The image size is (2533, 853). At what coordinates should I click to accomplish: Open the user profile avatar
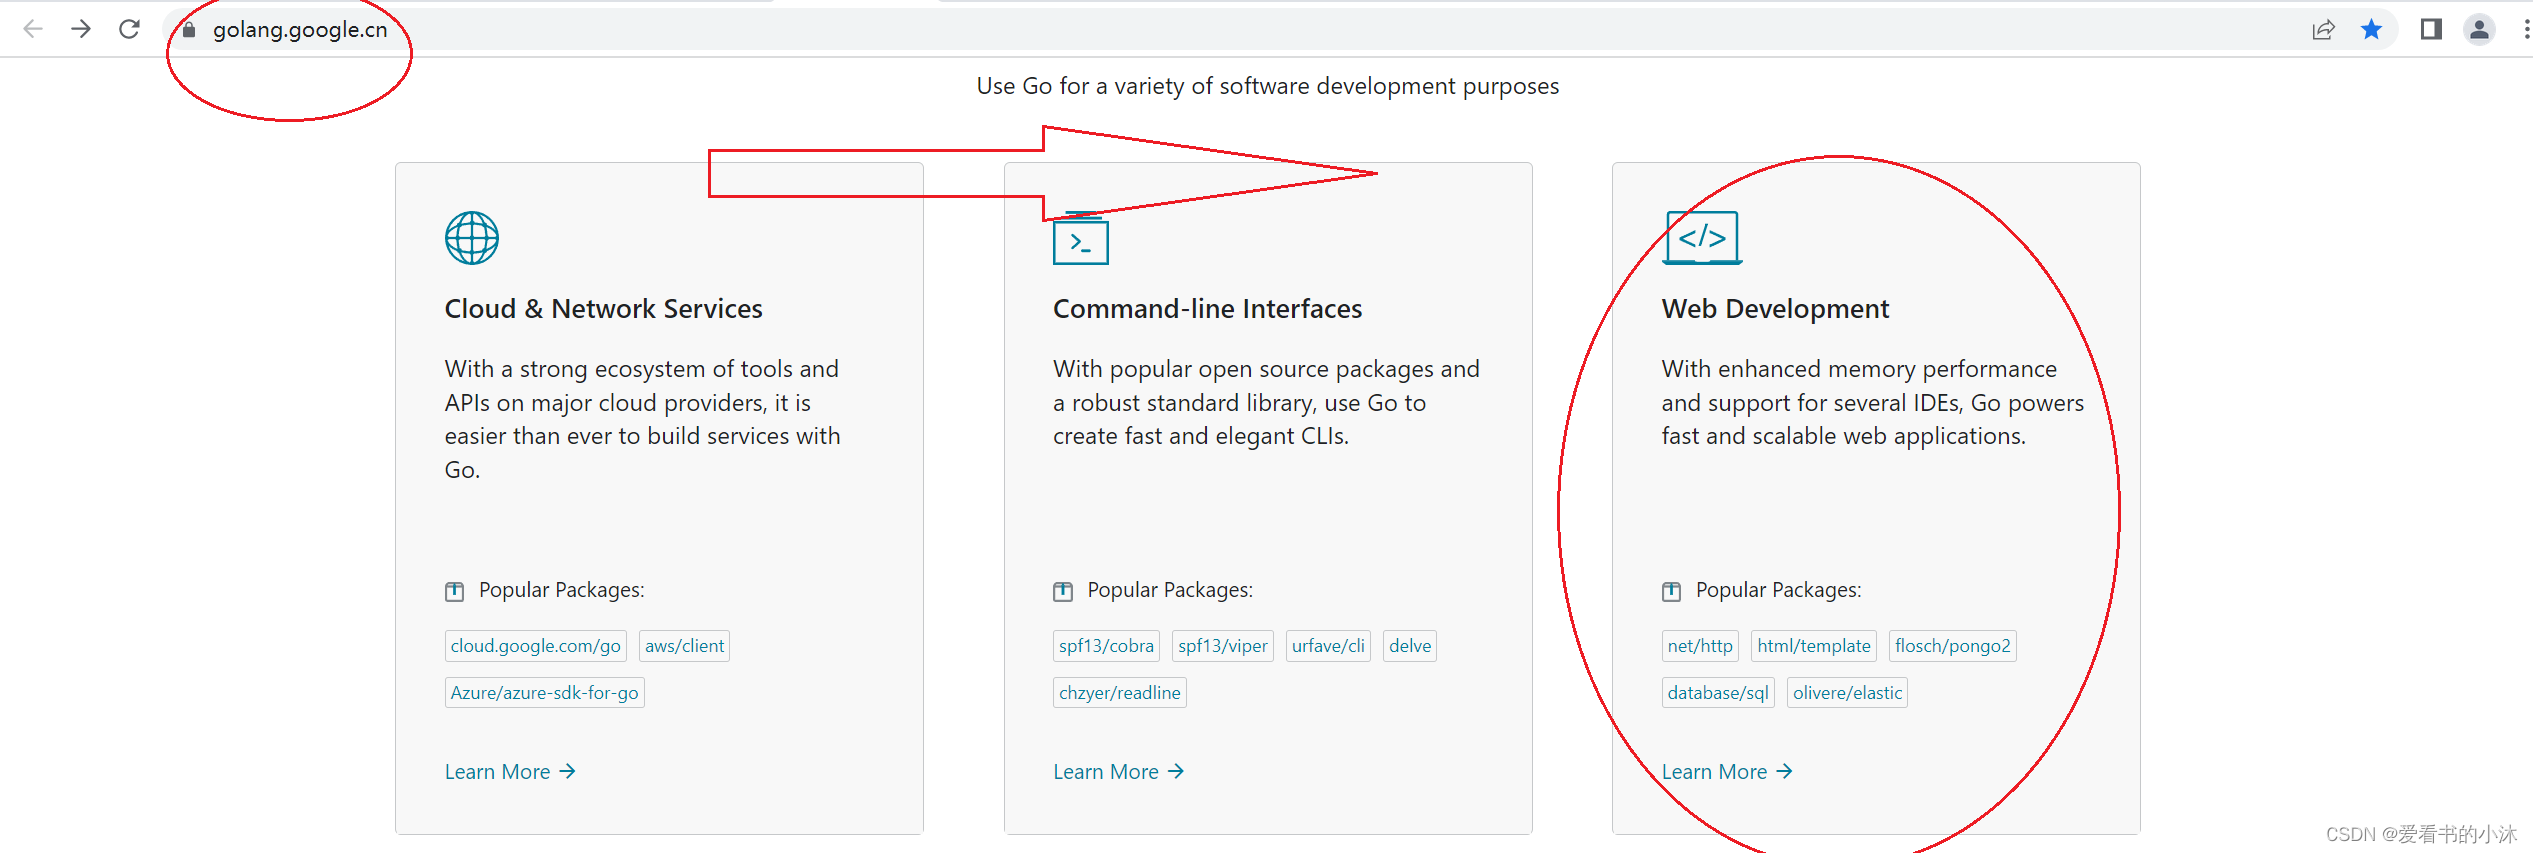(x=2479, y=30)
